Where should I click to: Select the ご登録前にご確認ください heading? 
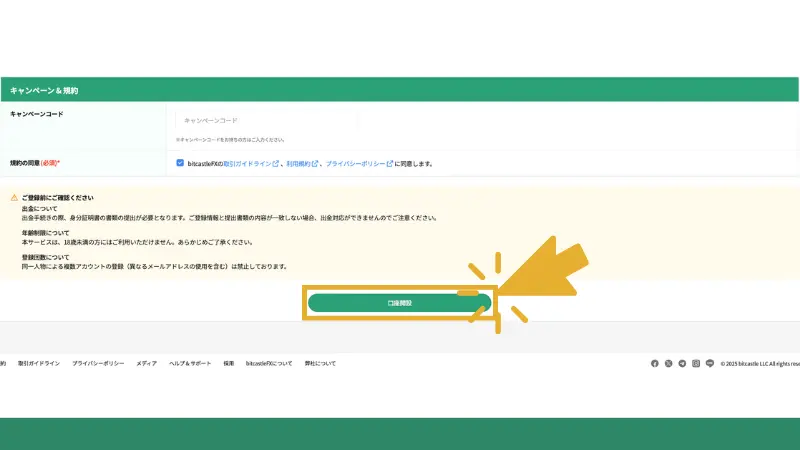[58, 197]
